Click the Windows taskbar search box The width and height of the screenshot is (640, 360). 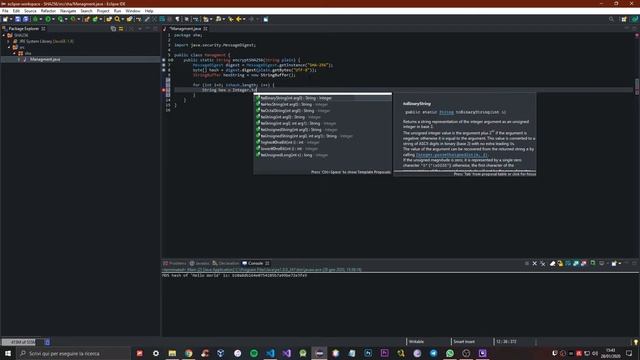point(73,353)
